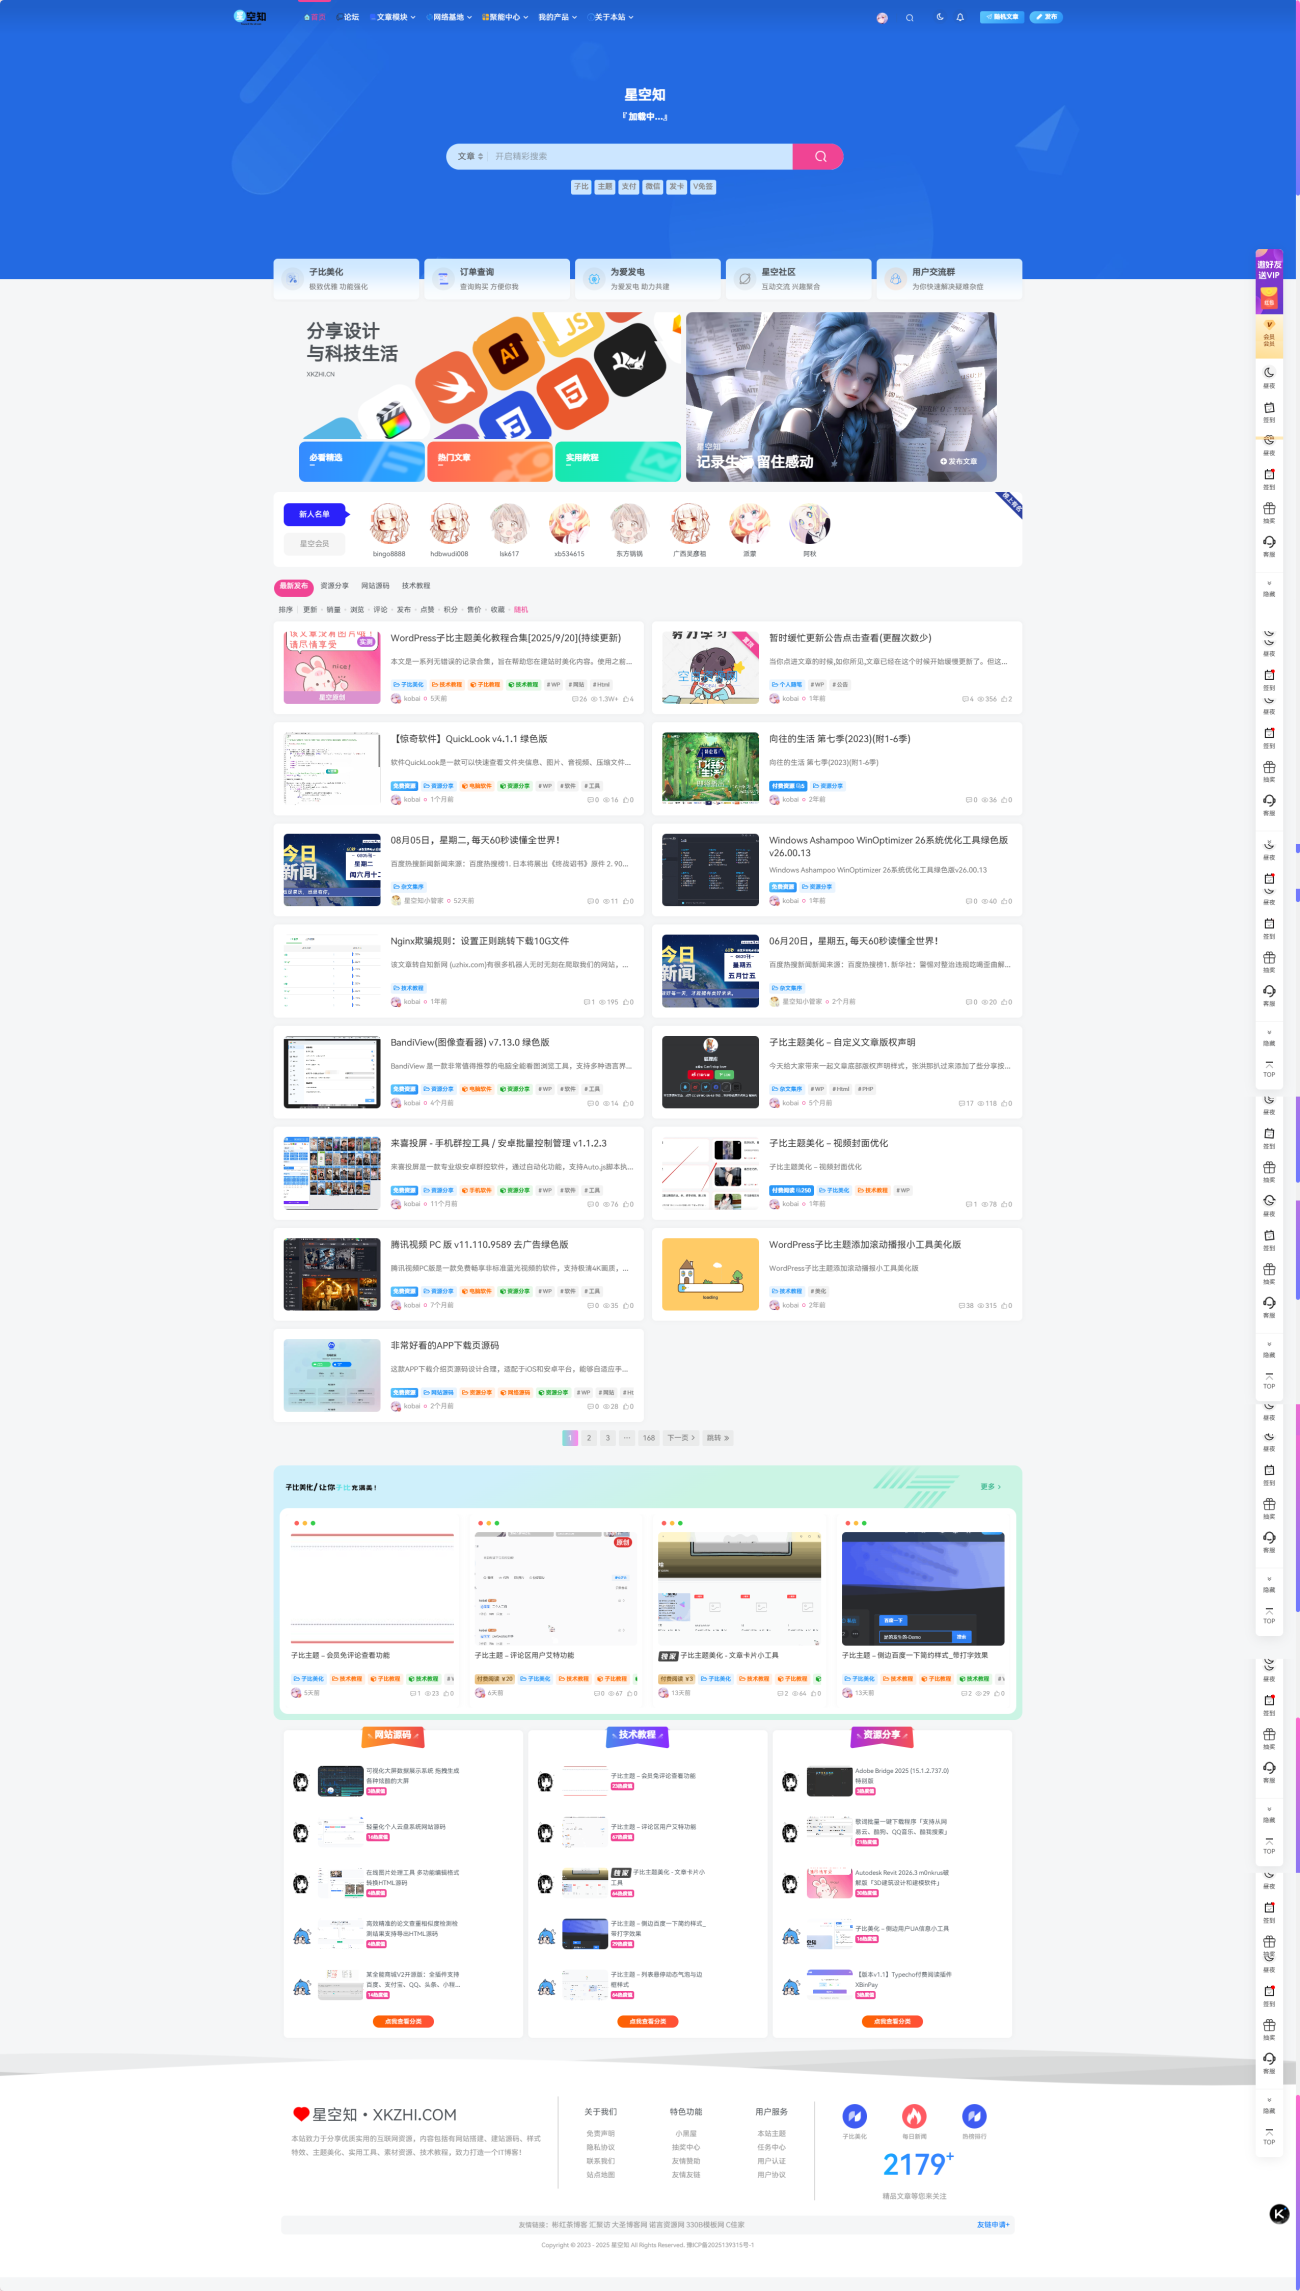Open 论坛 in the navigation
This screenshot has height=2291, width=1300.
349,17
